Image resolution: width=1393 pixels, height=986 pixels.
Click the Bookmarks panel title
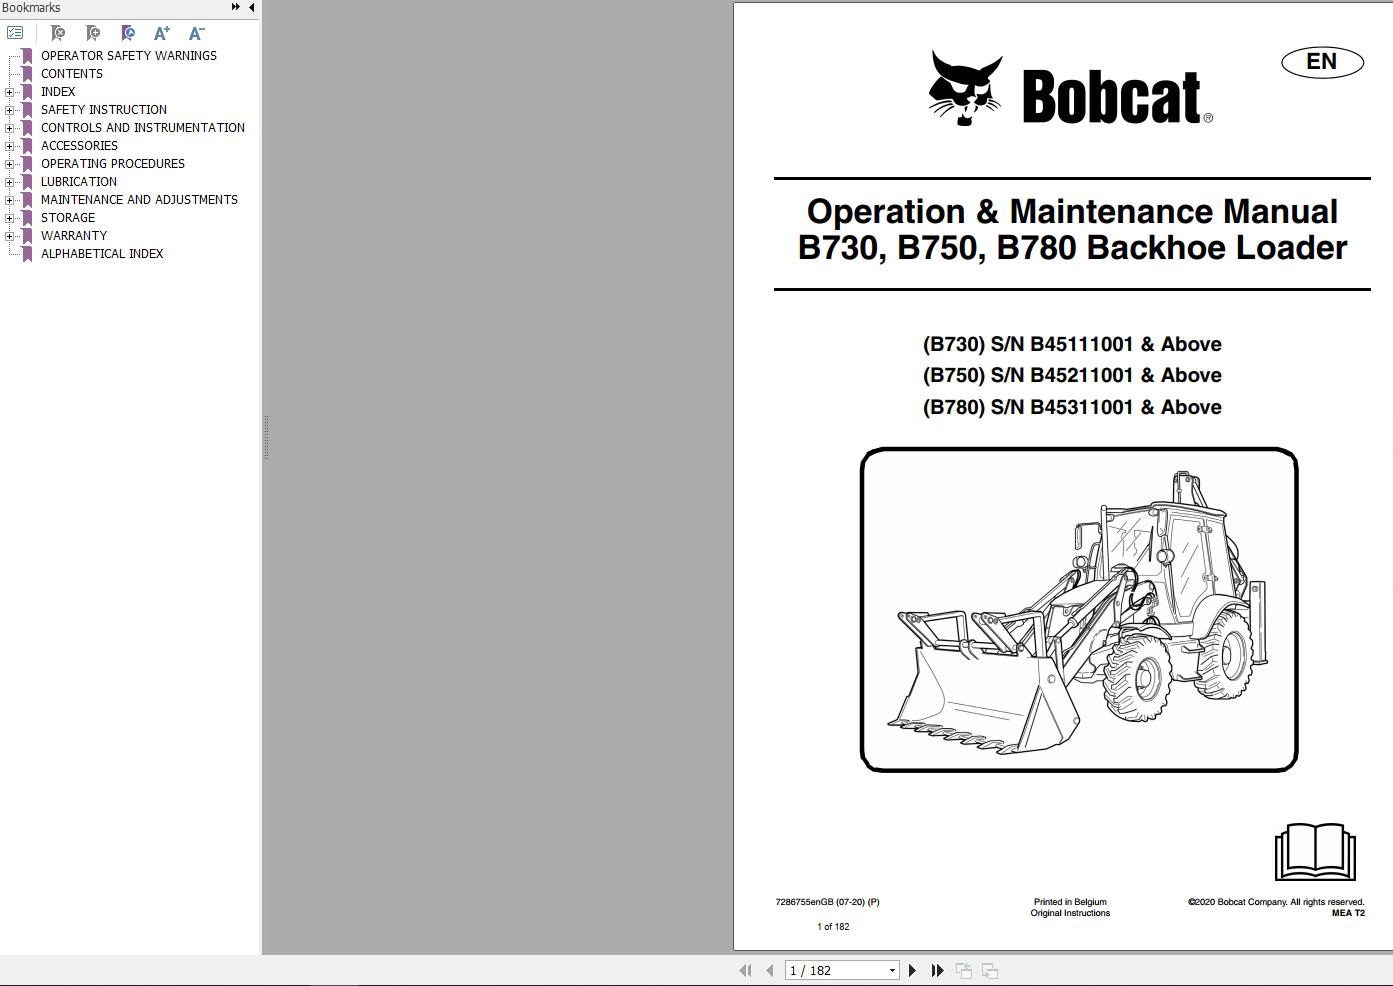[x=31, y=8]
